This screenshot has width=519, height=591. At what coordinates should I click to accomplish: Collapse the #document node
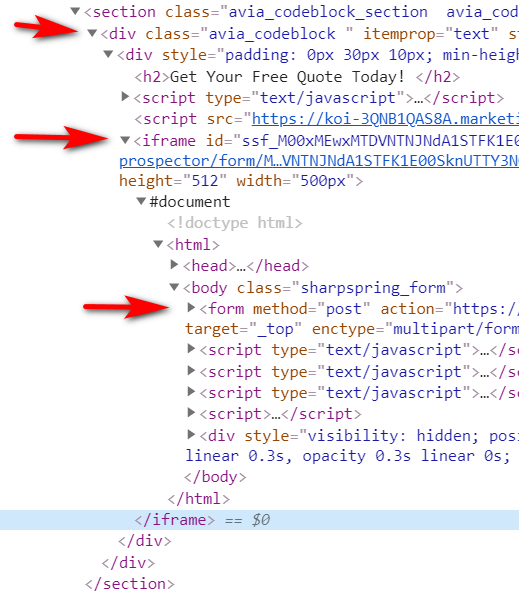(x=141, y=201)
